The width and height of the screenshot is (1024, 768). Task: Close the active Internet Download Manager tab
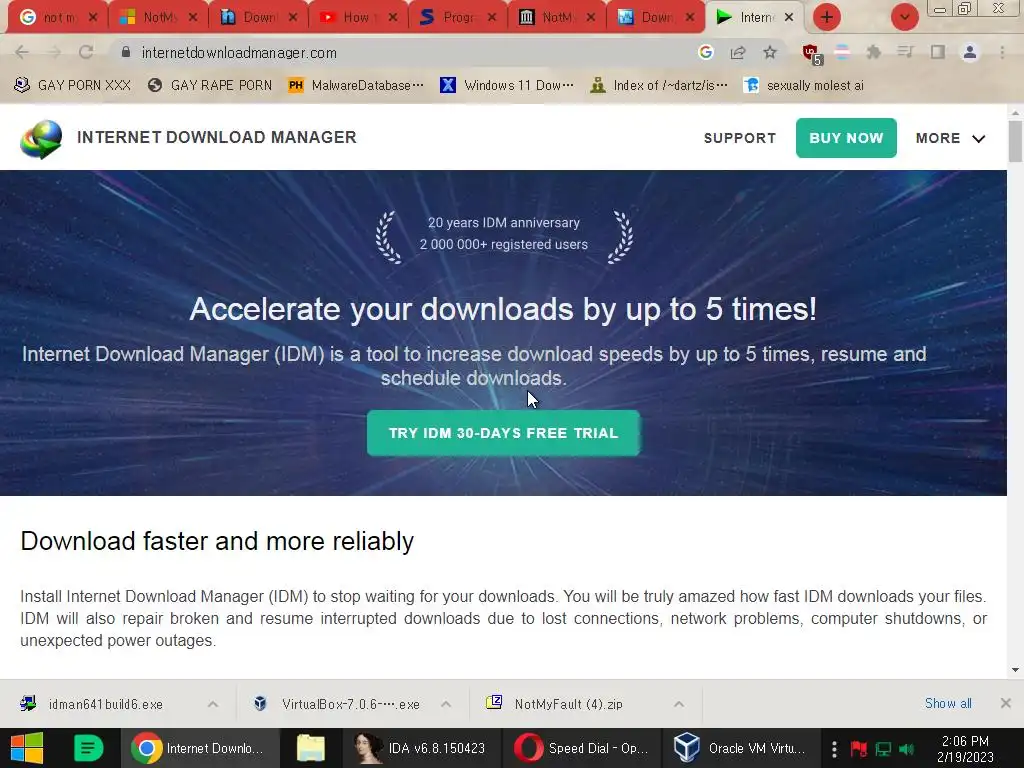click(x=789, y=18)
